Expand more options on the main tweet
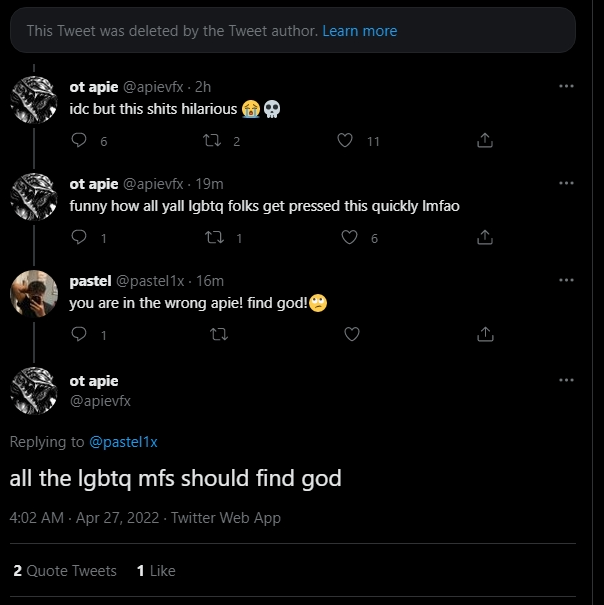This screenshot has height=605, width=604. (566, 381)
